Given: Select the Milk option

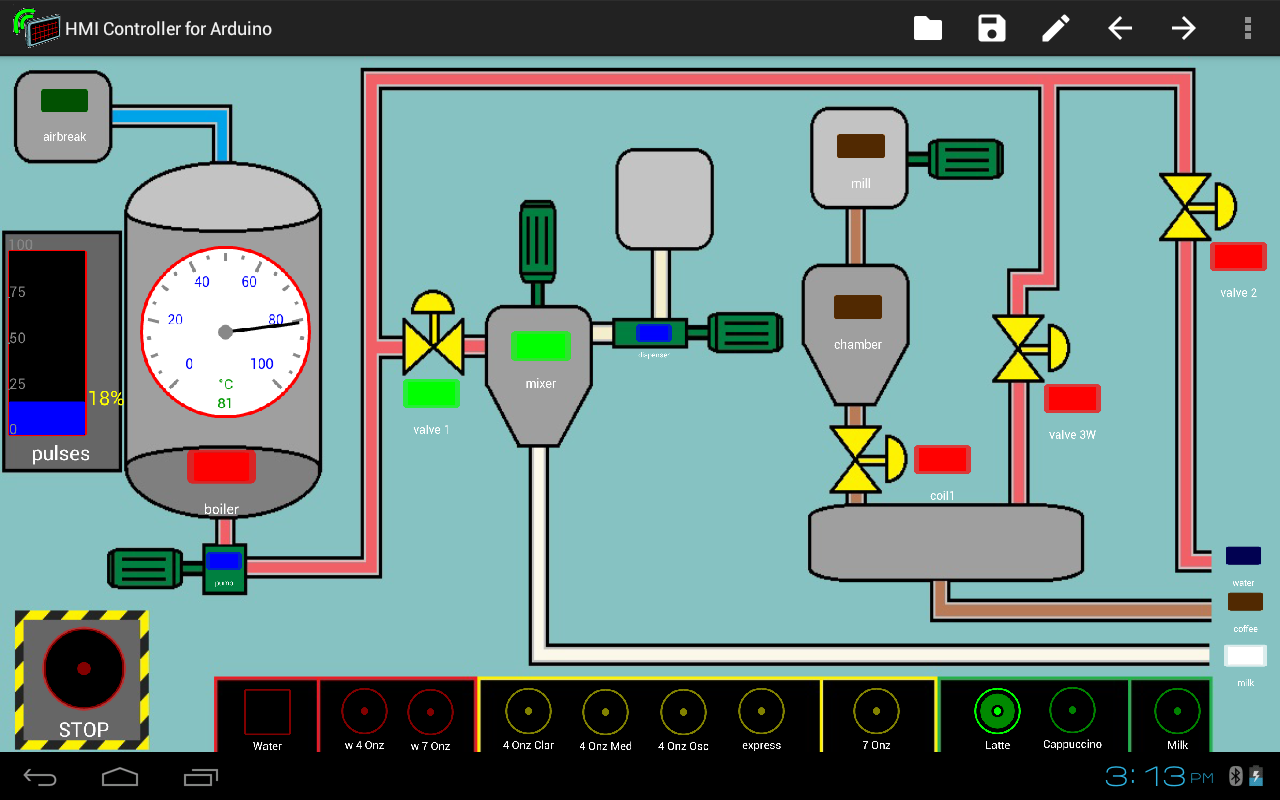Looking at the screenshot, I should tap(1177, 711).
